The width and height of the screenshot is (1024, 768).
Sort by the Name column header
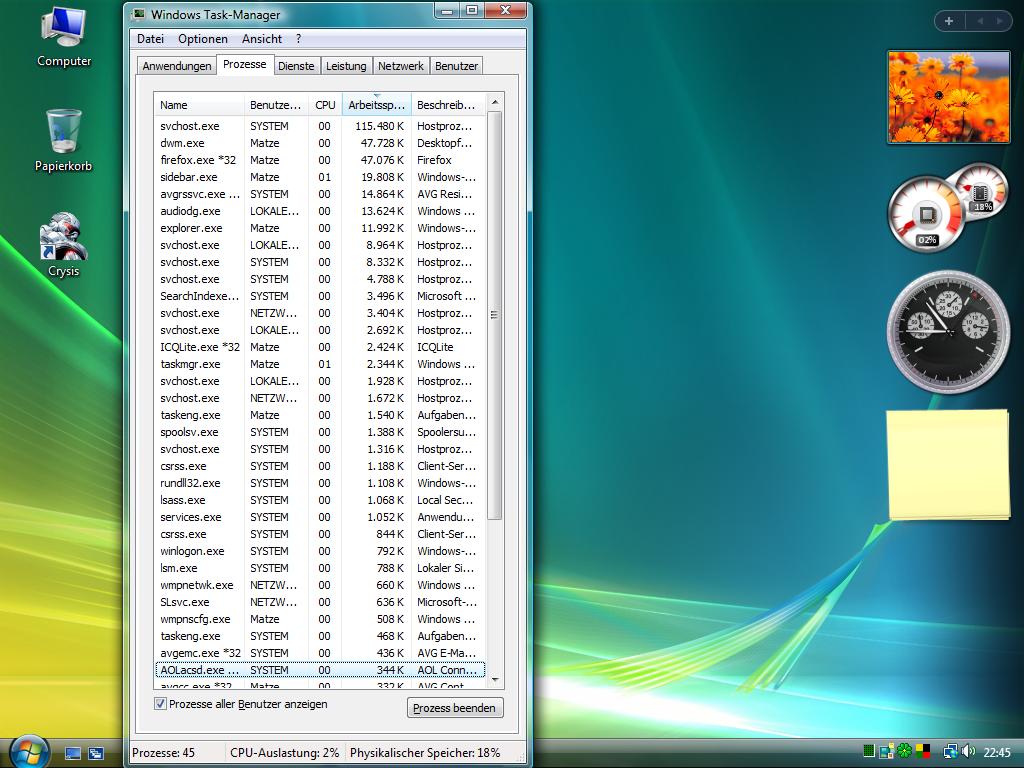tap(199, 104)
